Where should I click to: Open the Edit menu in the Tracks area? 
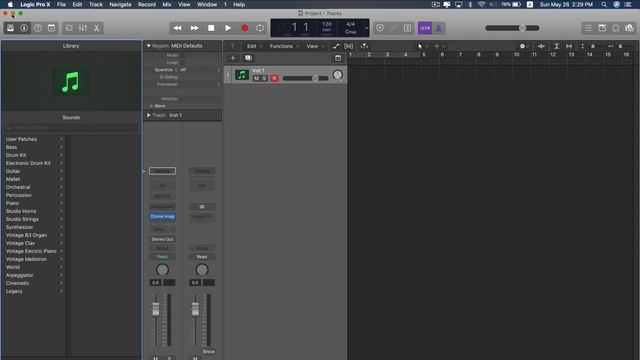pyautogui.click(x=254, y=46)
